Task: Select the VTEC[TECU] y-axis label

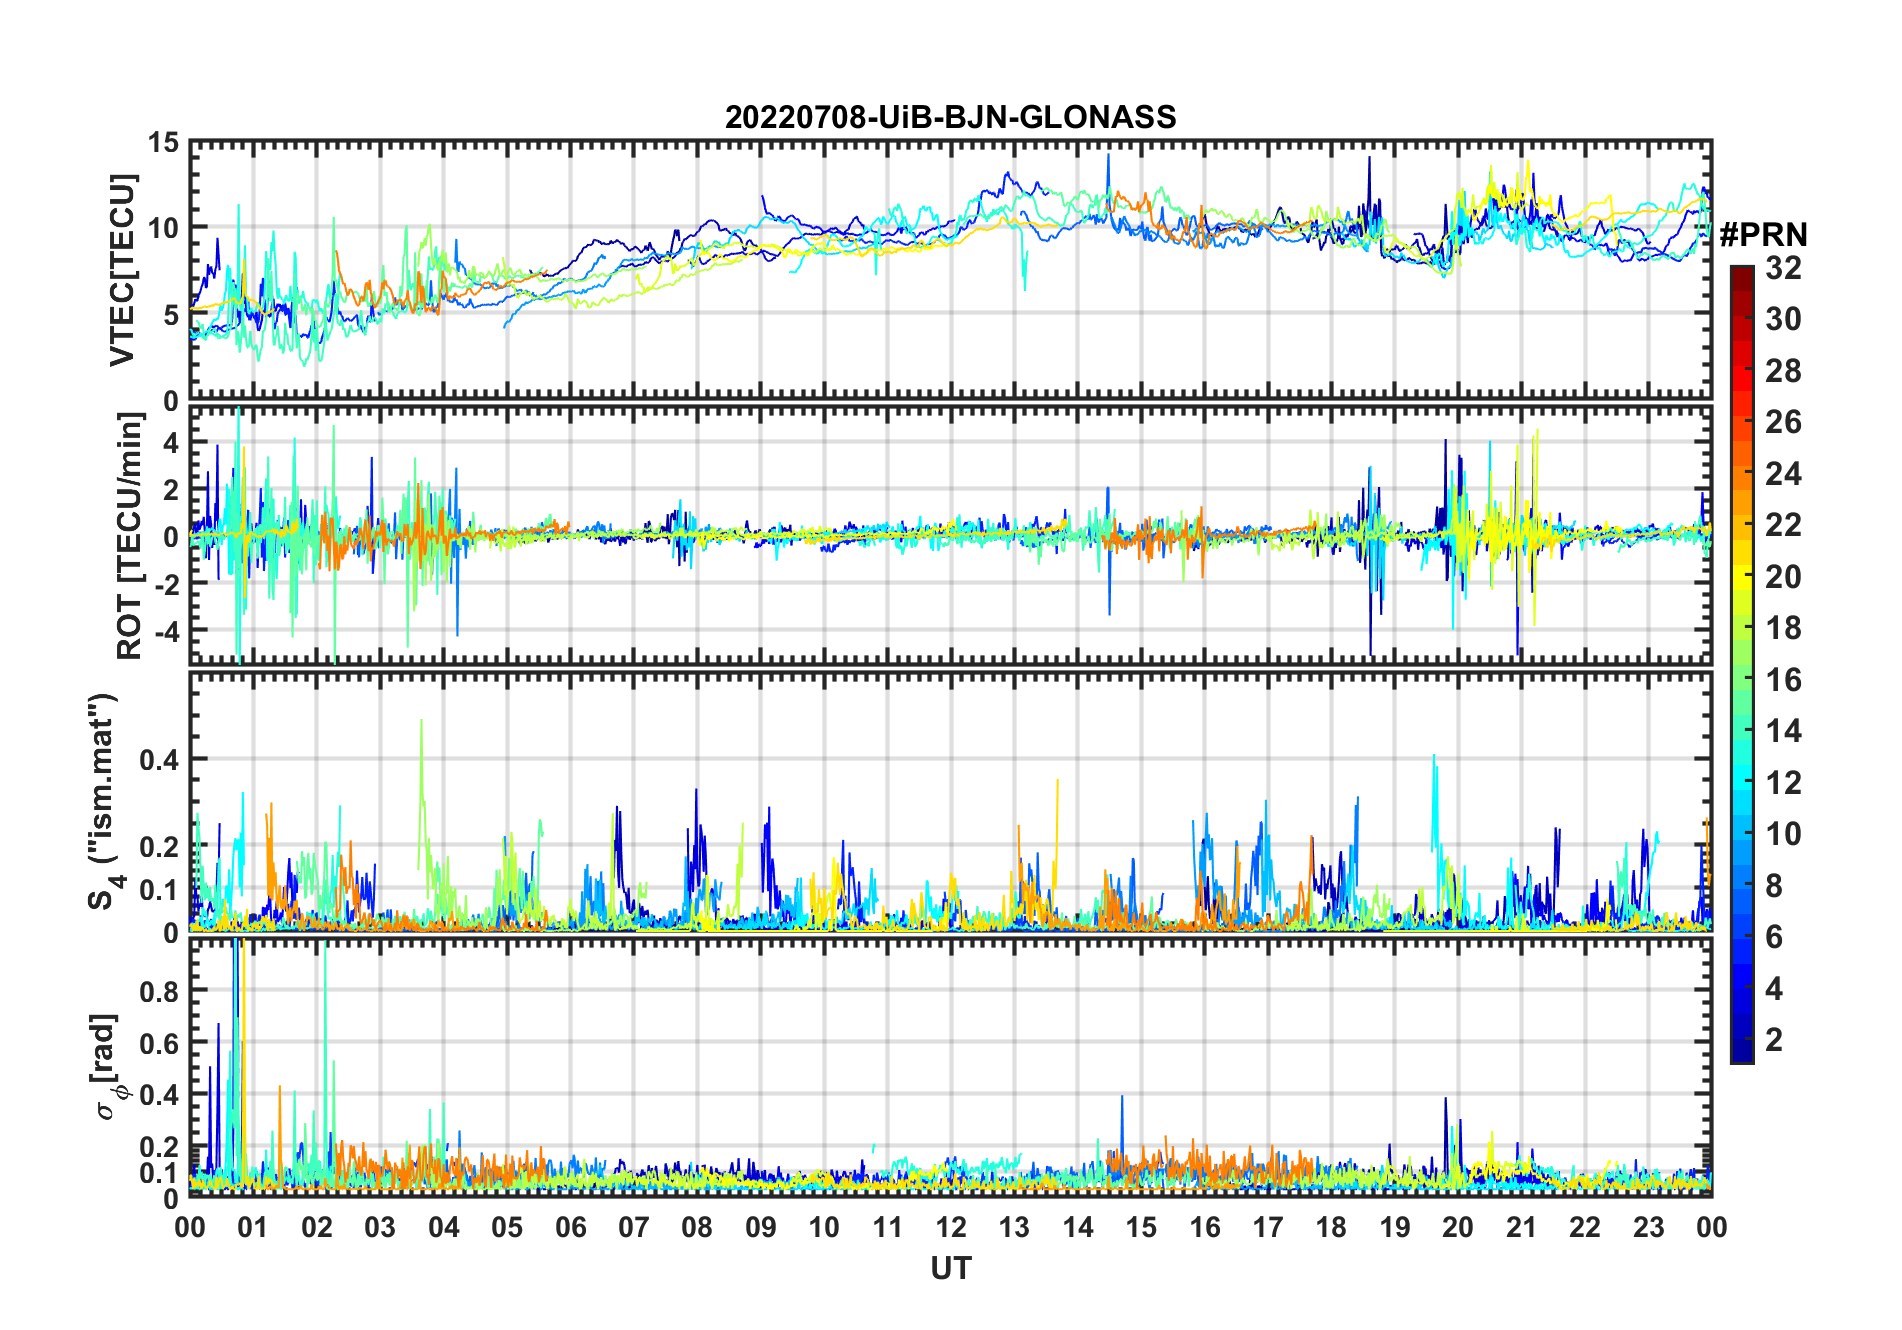Action: click(x=122, y=271)
